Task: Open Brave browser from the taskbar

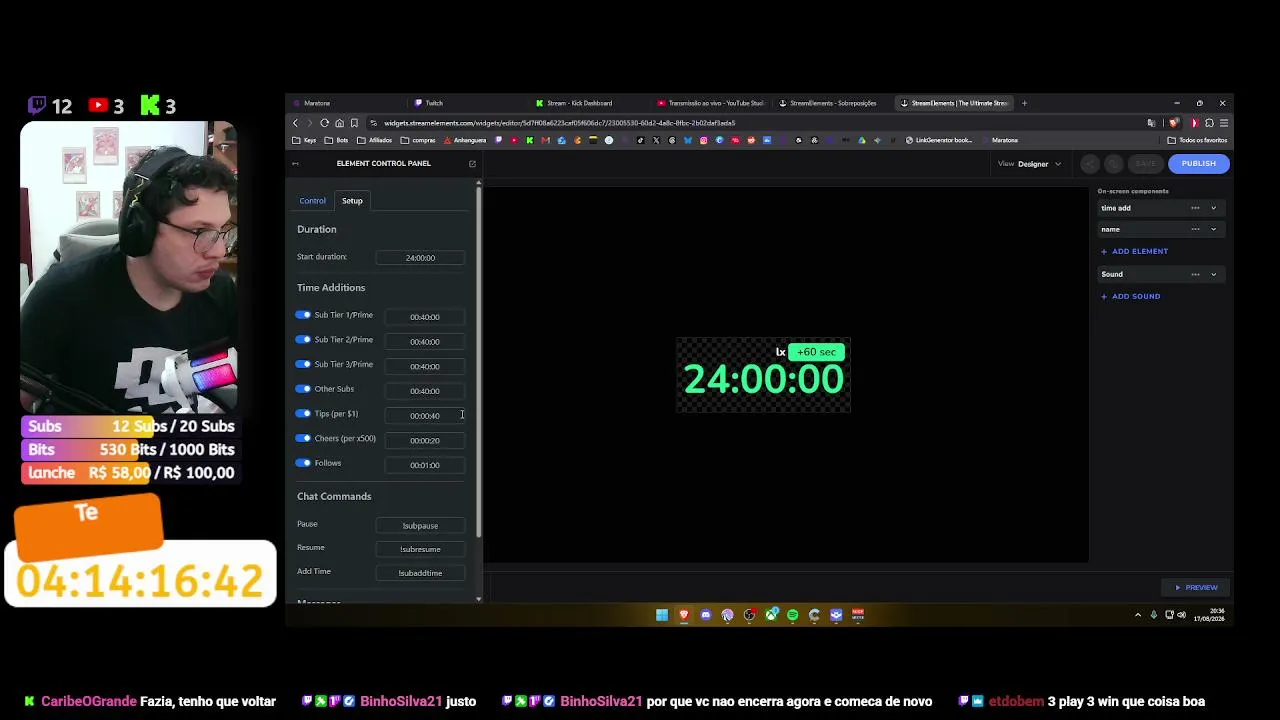Action: pos(684,615)
